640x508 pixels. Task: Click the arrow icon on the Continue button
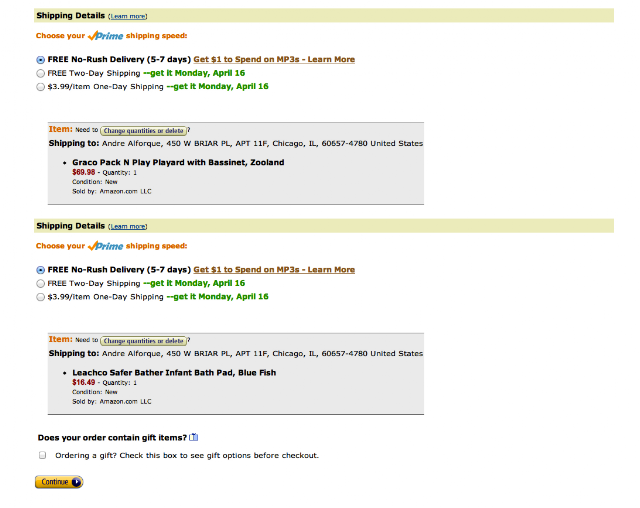pyautogui.click(x=76, y=482)
